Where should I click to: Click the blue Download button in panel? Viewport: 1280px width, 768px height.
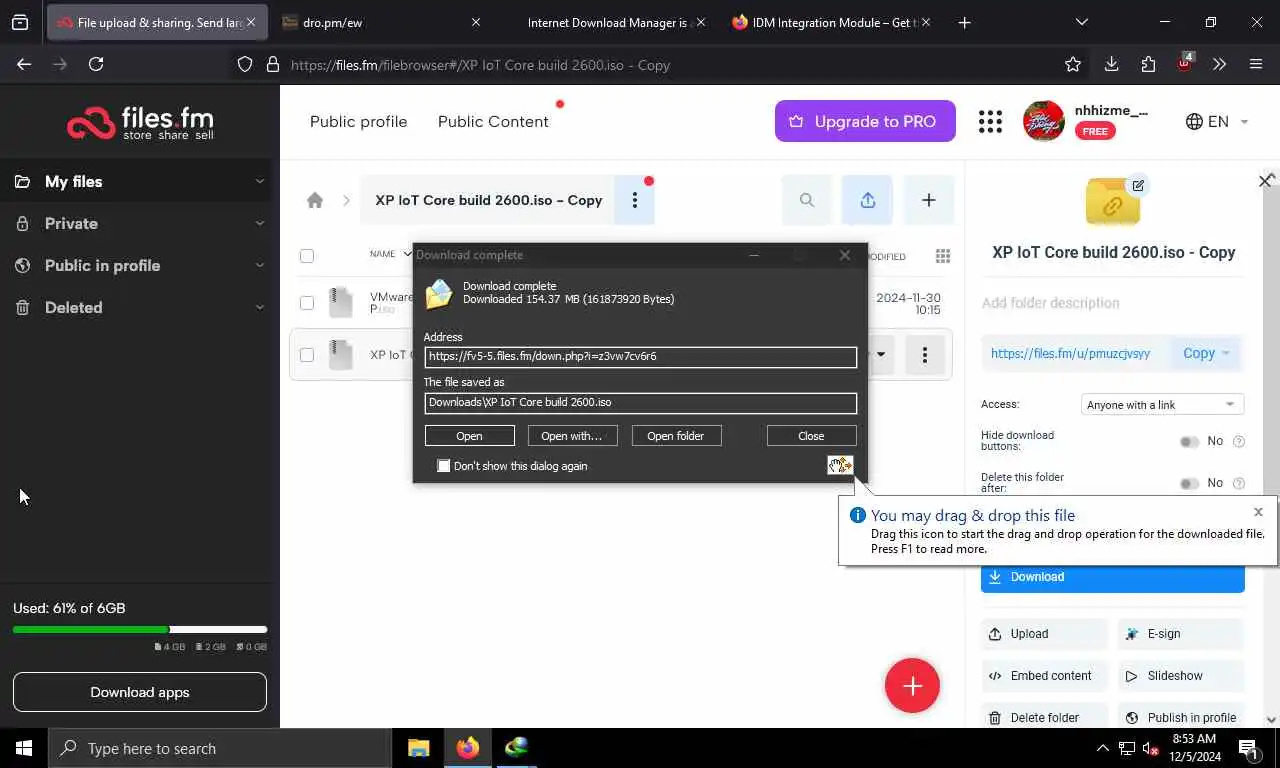click(x=1112, y=577)
